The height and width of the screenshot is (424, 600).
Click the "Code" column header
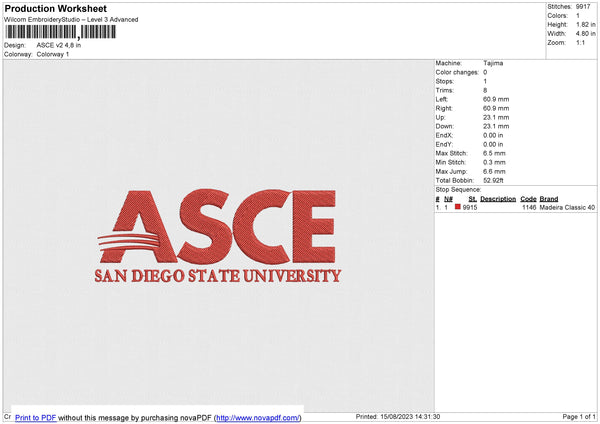pos(528,199)
